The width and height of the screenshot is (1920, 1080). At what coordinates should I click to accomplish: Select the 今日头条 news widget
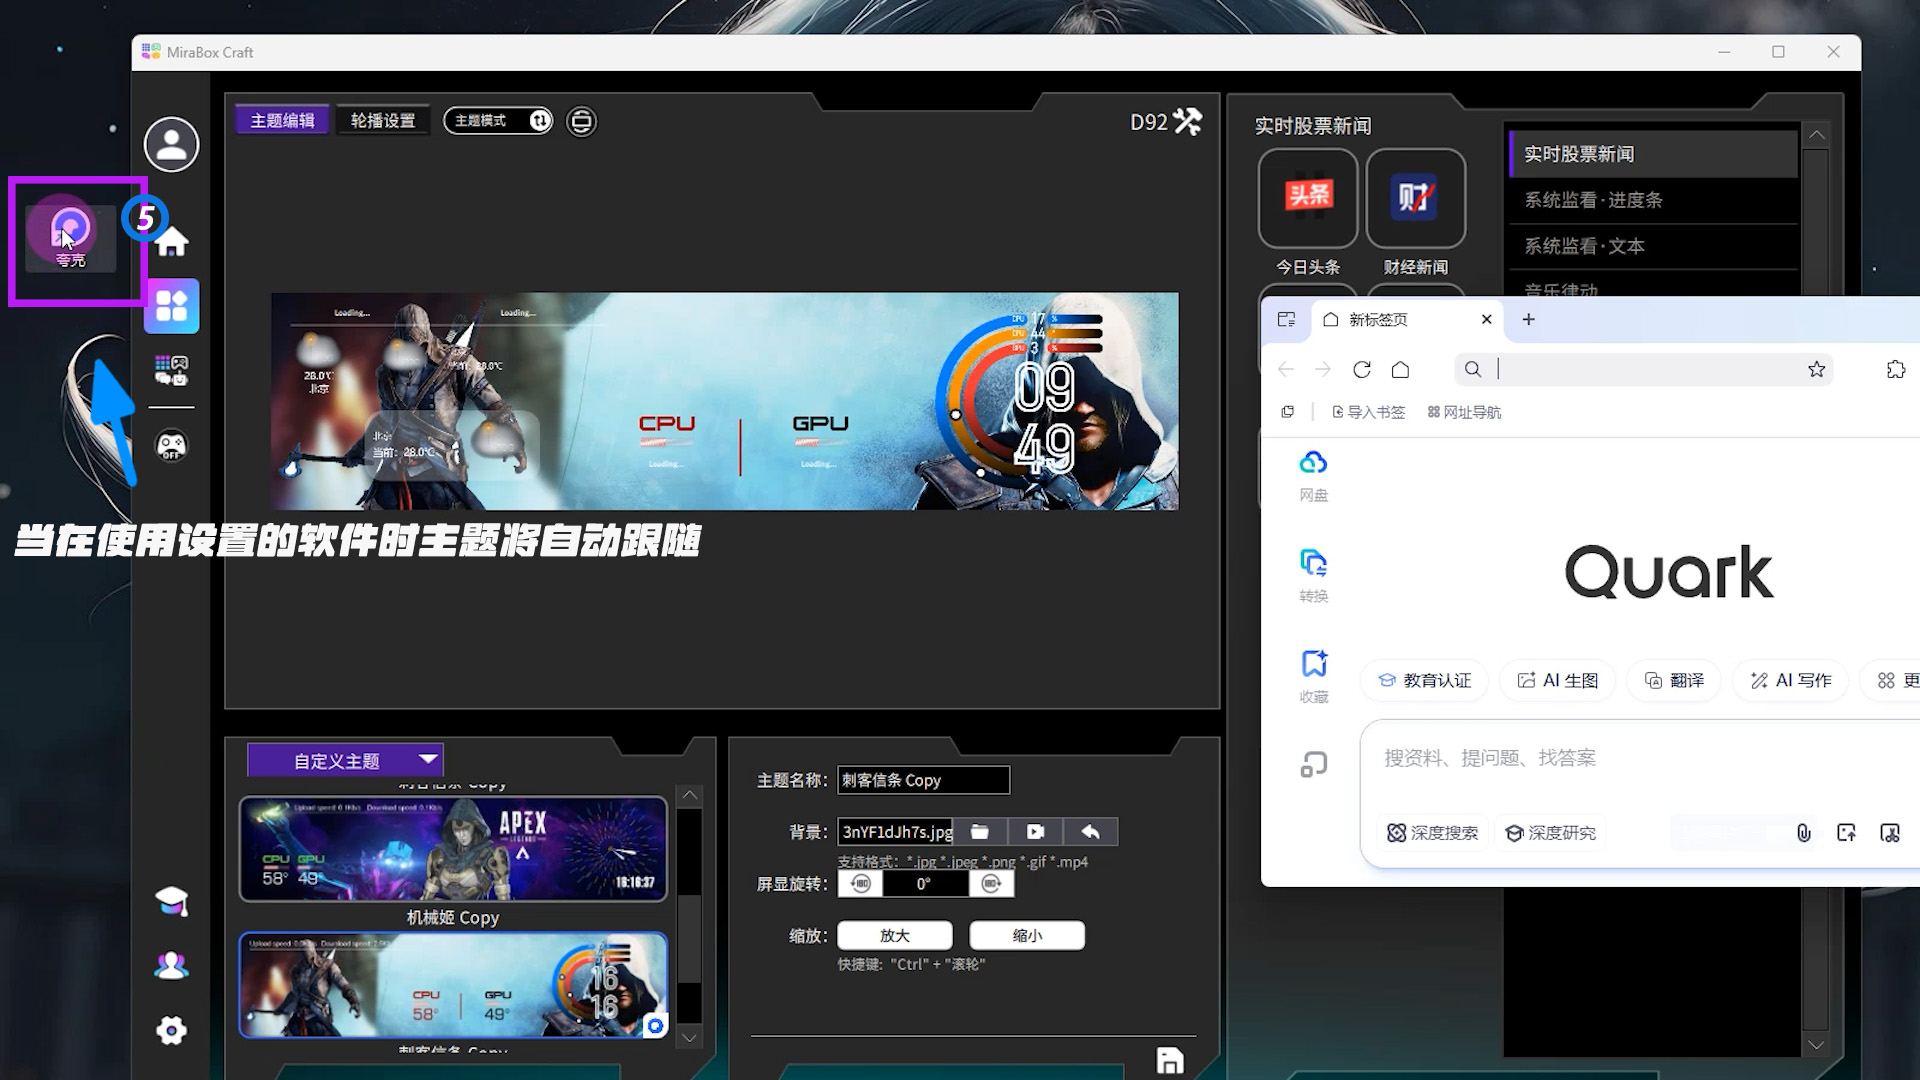1308,198
